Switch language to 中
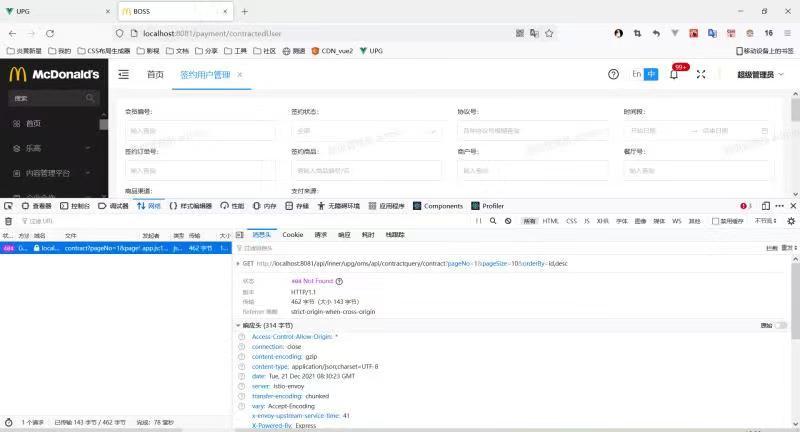The height and width of the screenshot is (432, 800). point(651,74)
